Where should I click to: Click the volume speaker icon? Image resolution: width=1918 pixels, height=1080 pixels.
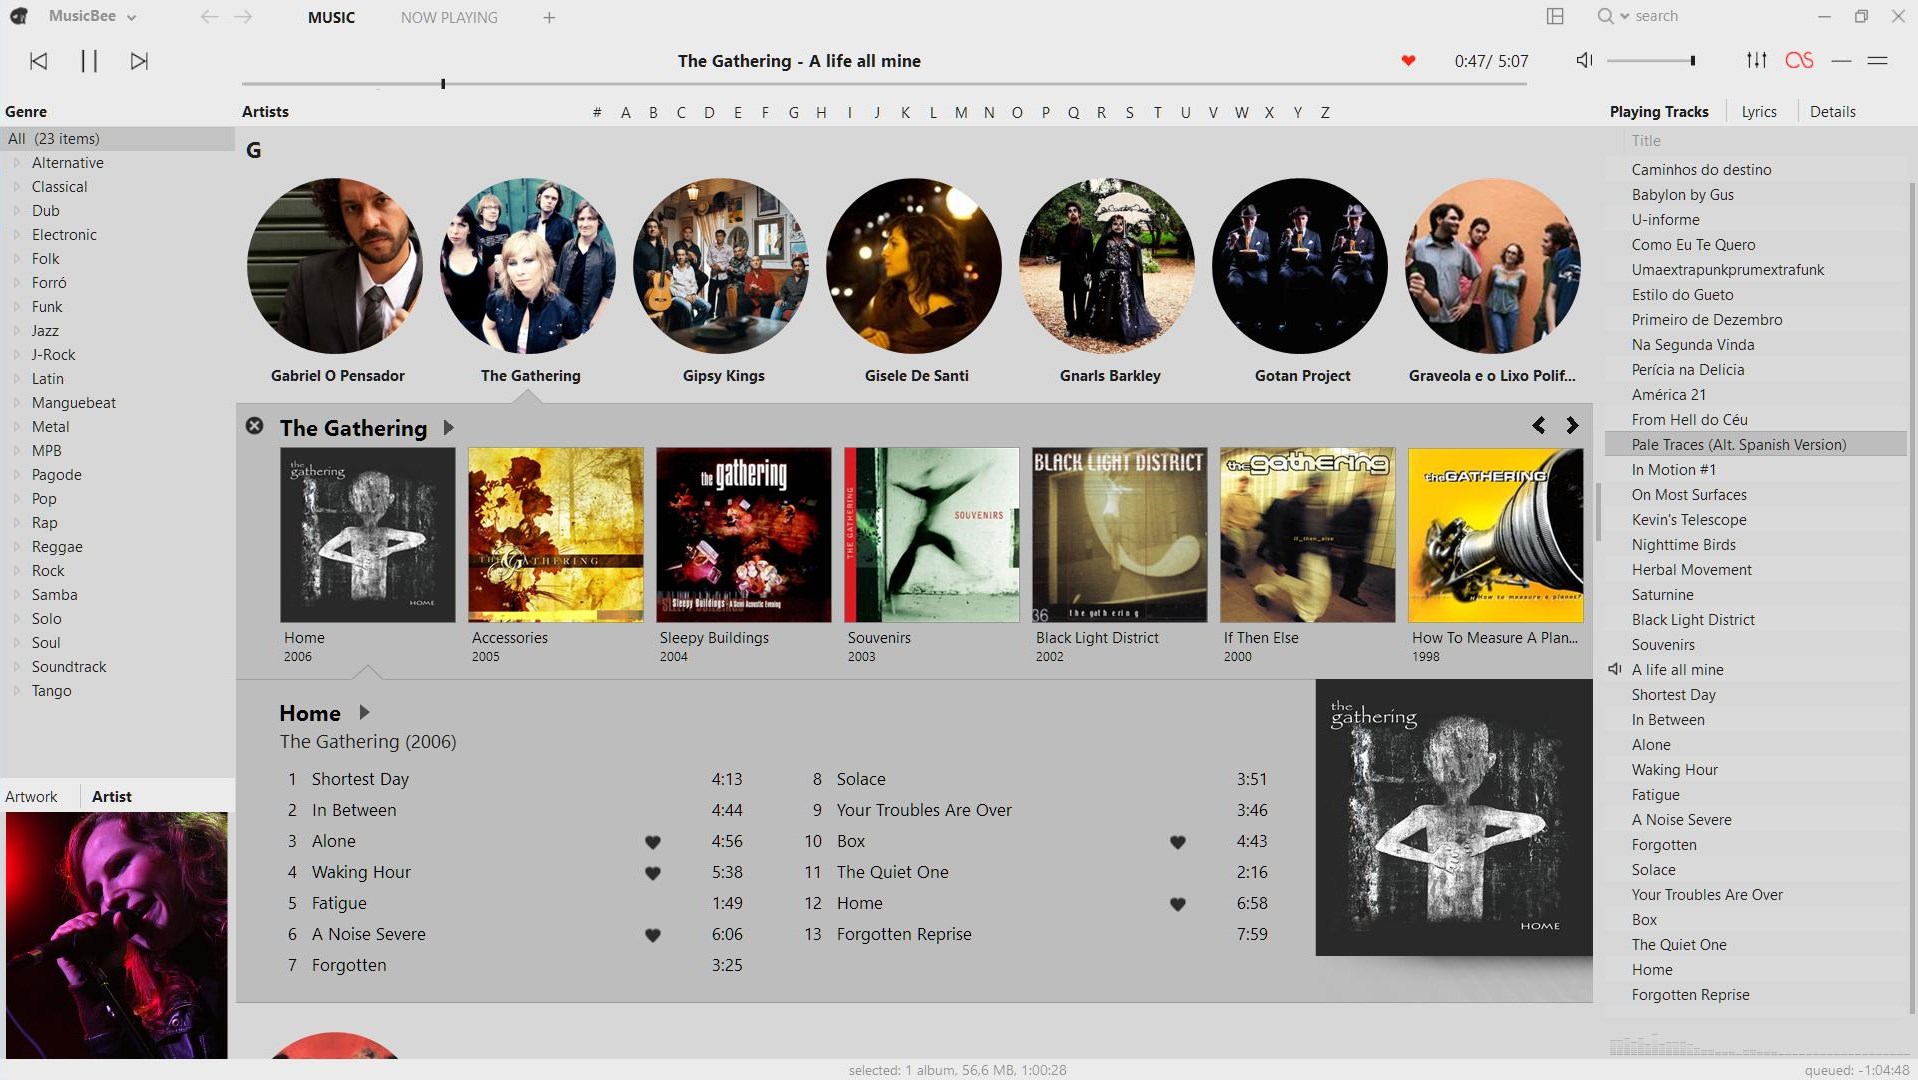coord(1583,60)
